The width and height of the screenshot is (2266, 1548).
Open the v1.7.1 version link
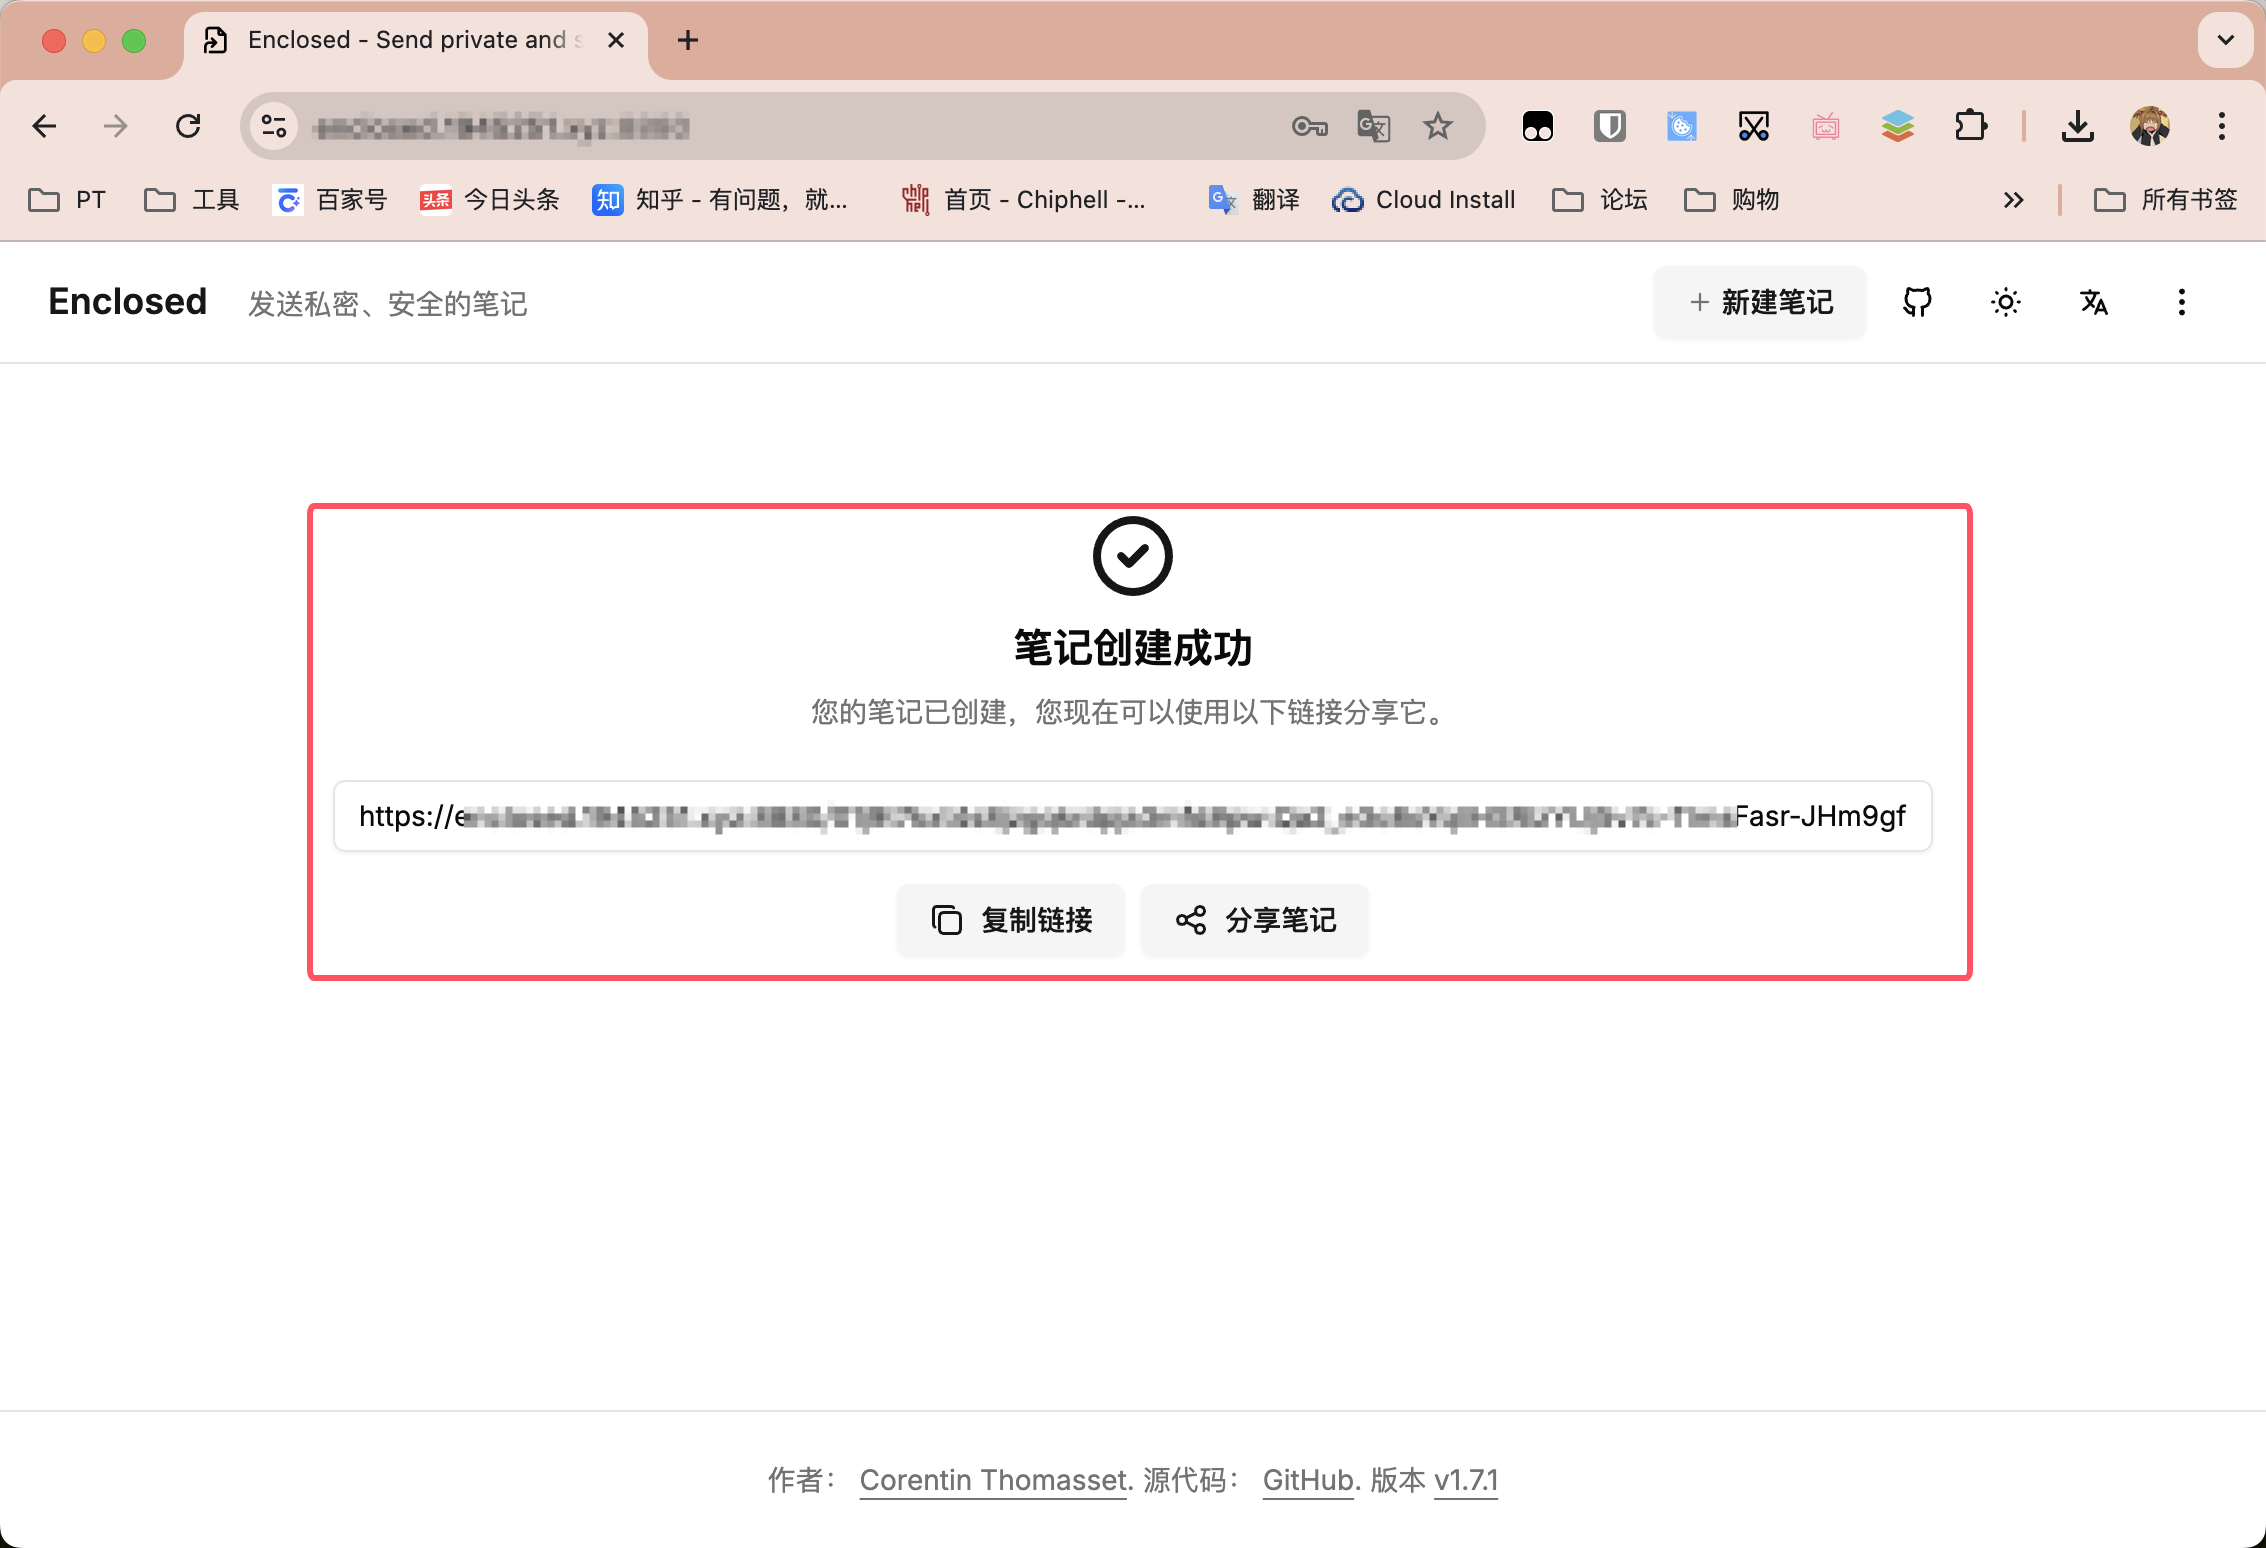coord(1466,1480)
